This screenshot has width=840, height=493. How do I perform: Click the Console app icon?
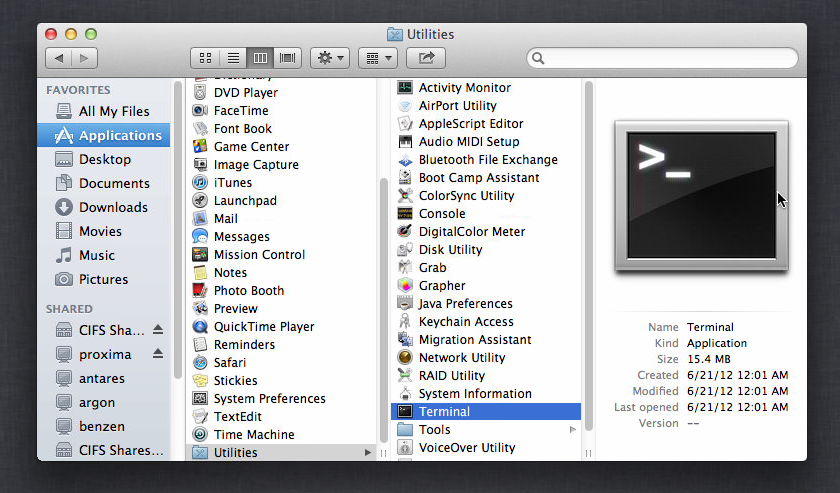point(405,213)
